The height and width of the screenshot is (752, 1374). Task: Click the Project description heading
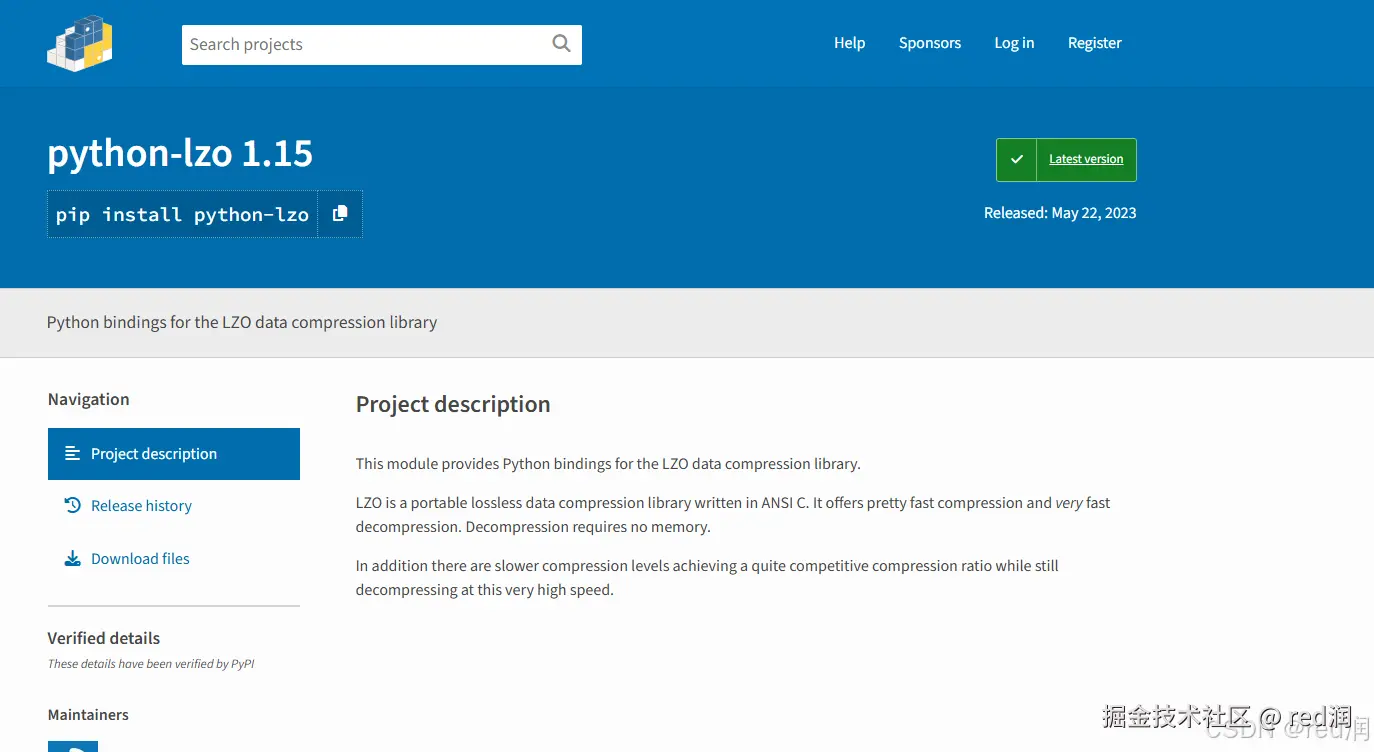point(453,404)
